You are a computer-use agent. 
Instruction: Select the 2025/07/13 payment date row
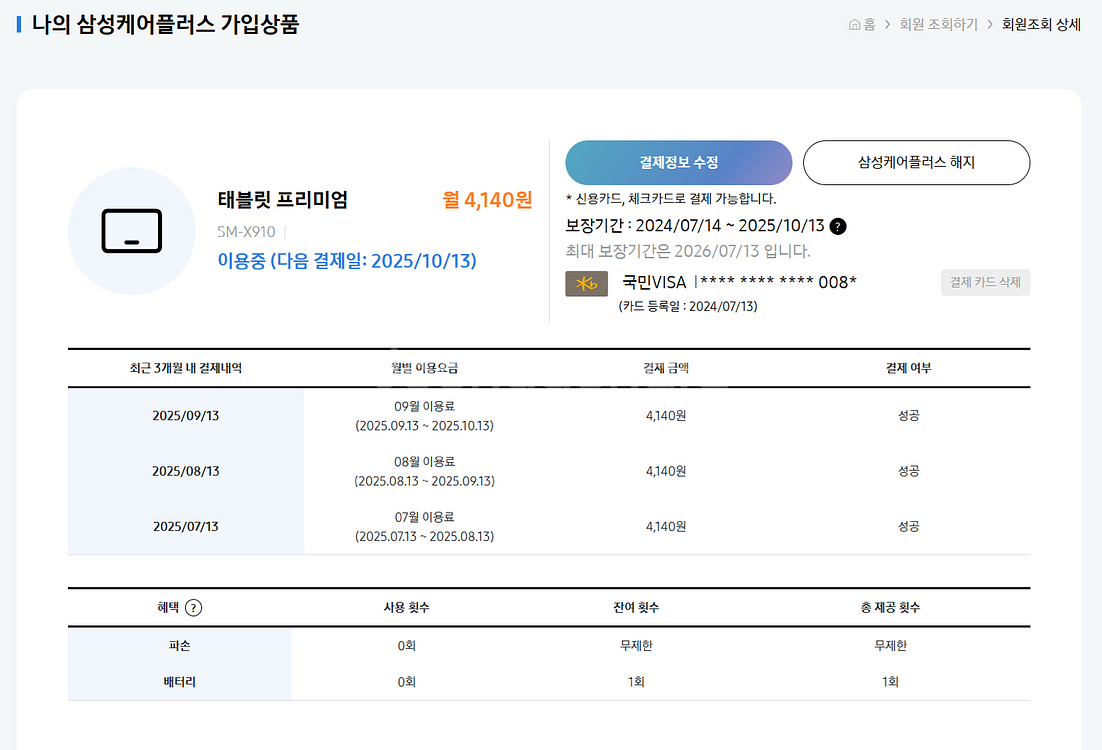click(x=185, y=526)
